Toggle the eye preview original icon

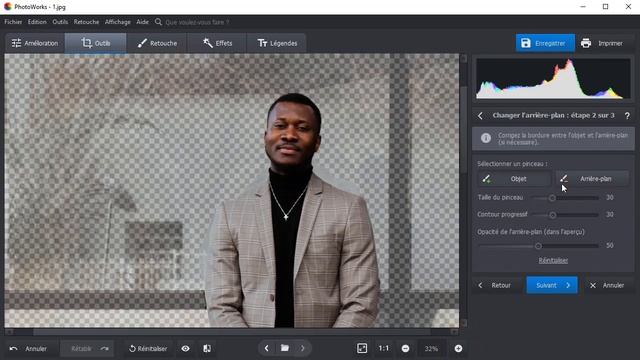(x=185, y=349)
